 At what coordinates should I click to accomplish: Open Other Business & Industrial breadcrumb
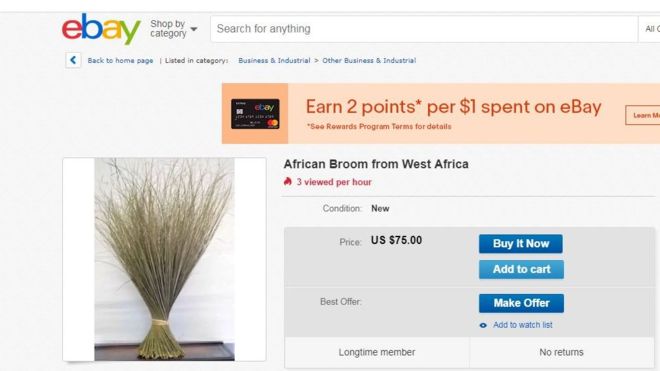tap(369, 61)
